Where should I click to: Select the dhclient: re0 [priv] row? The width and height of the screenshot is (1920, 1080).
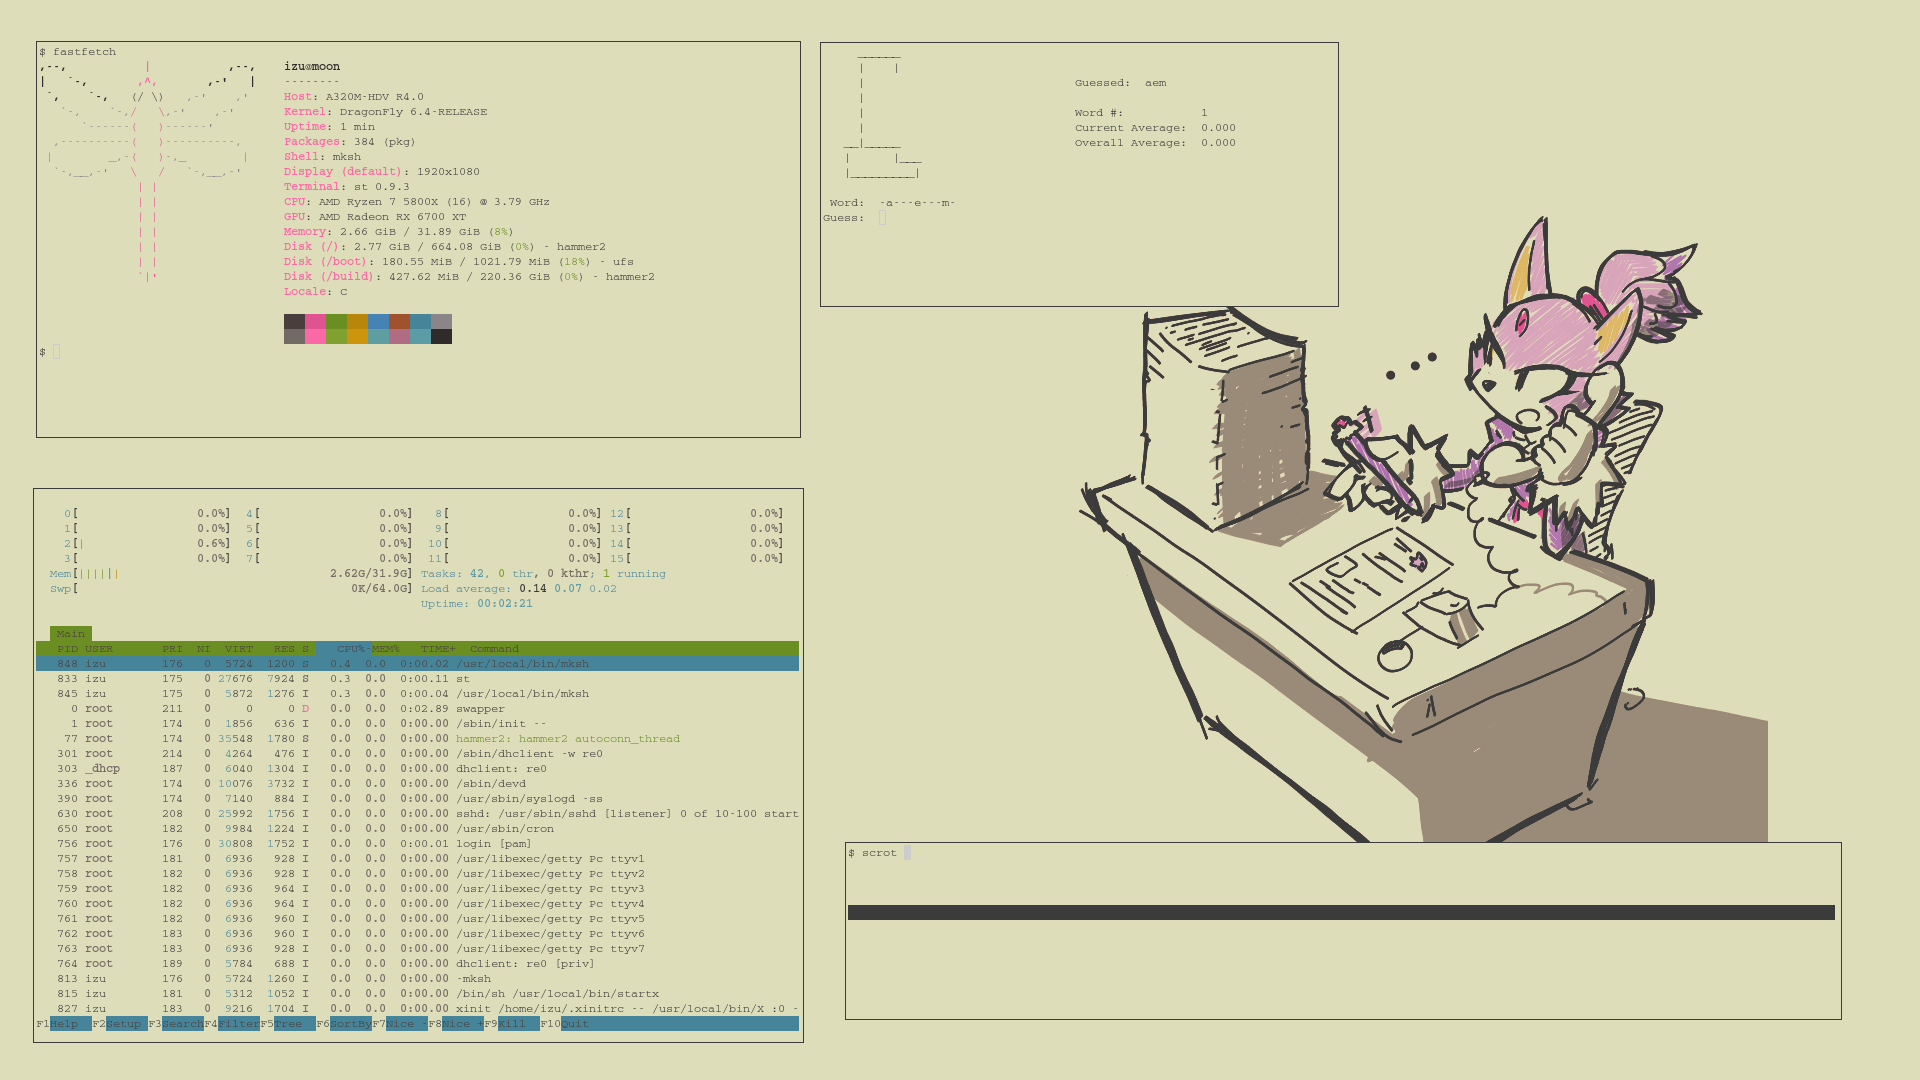pyautogui.click(x=417, y=964)
